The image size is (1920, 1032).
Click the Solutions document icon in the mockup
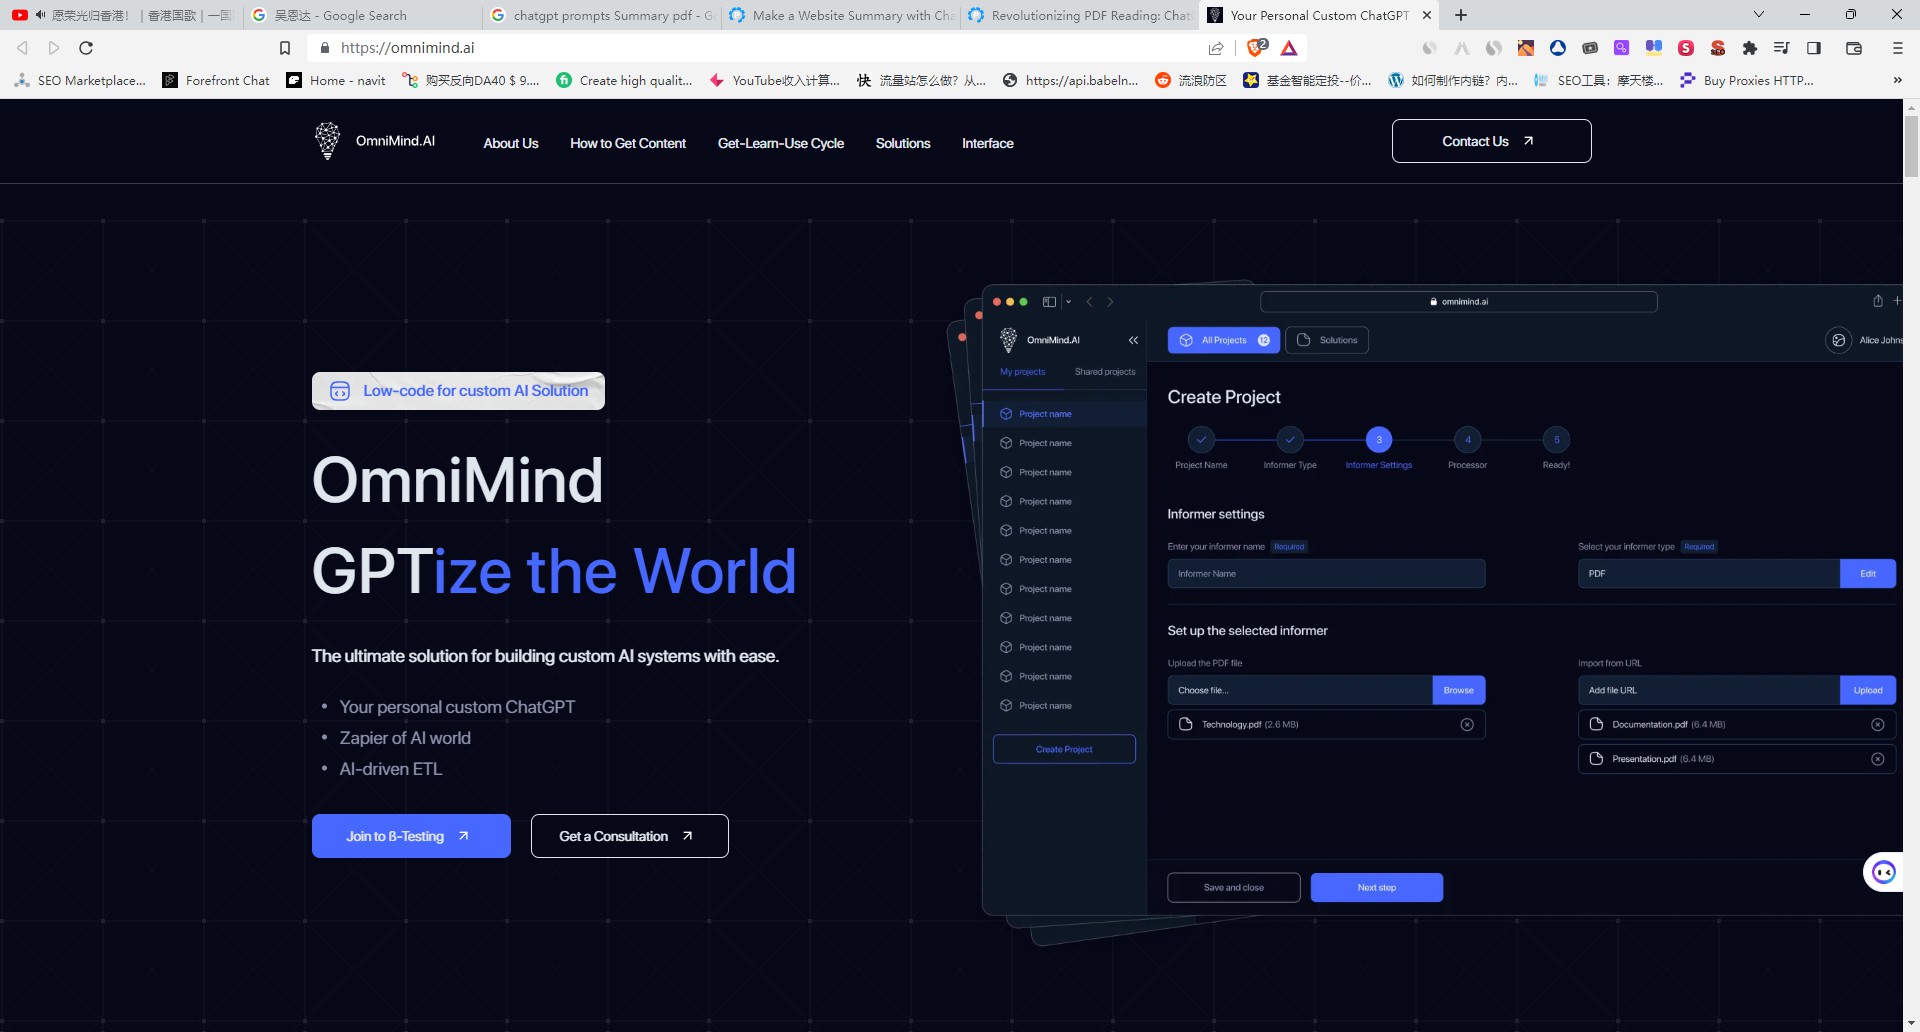(x=1303, y=340)
